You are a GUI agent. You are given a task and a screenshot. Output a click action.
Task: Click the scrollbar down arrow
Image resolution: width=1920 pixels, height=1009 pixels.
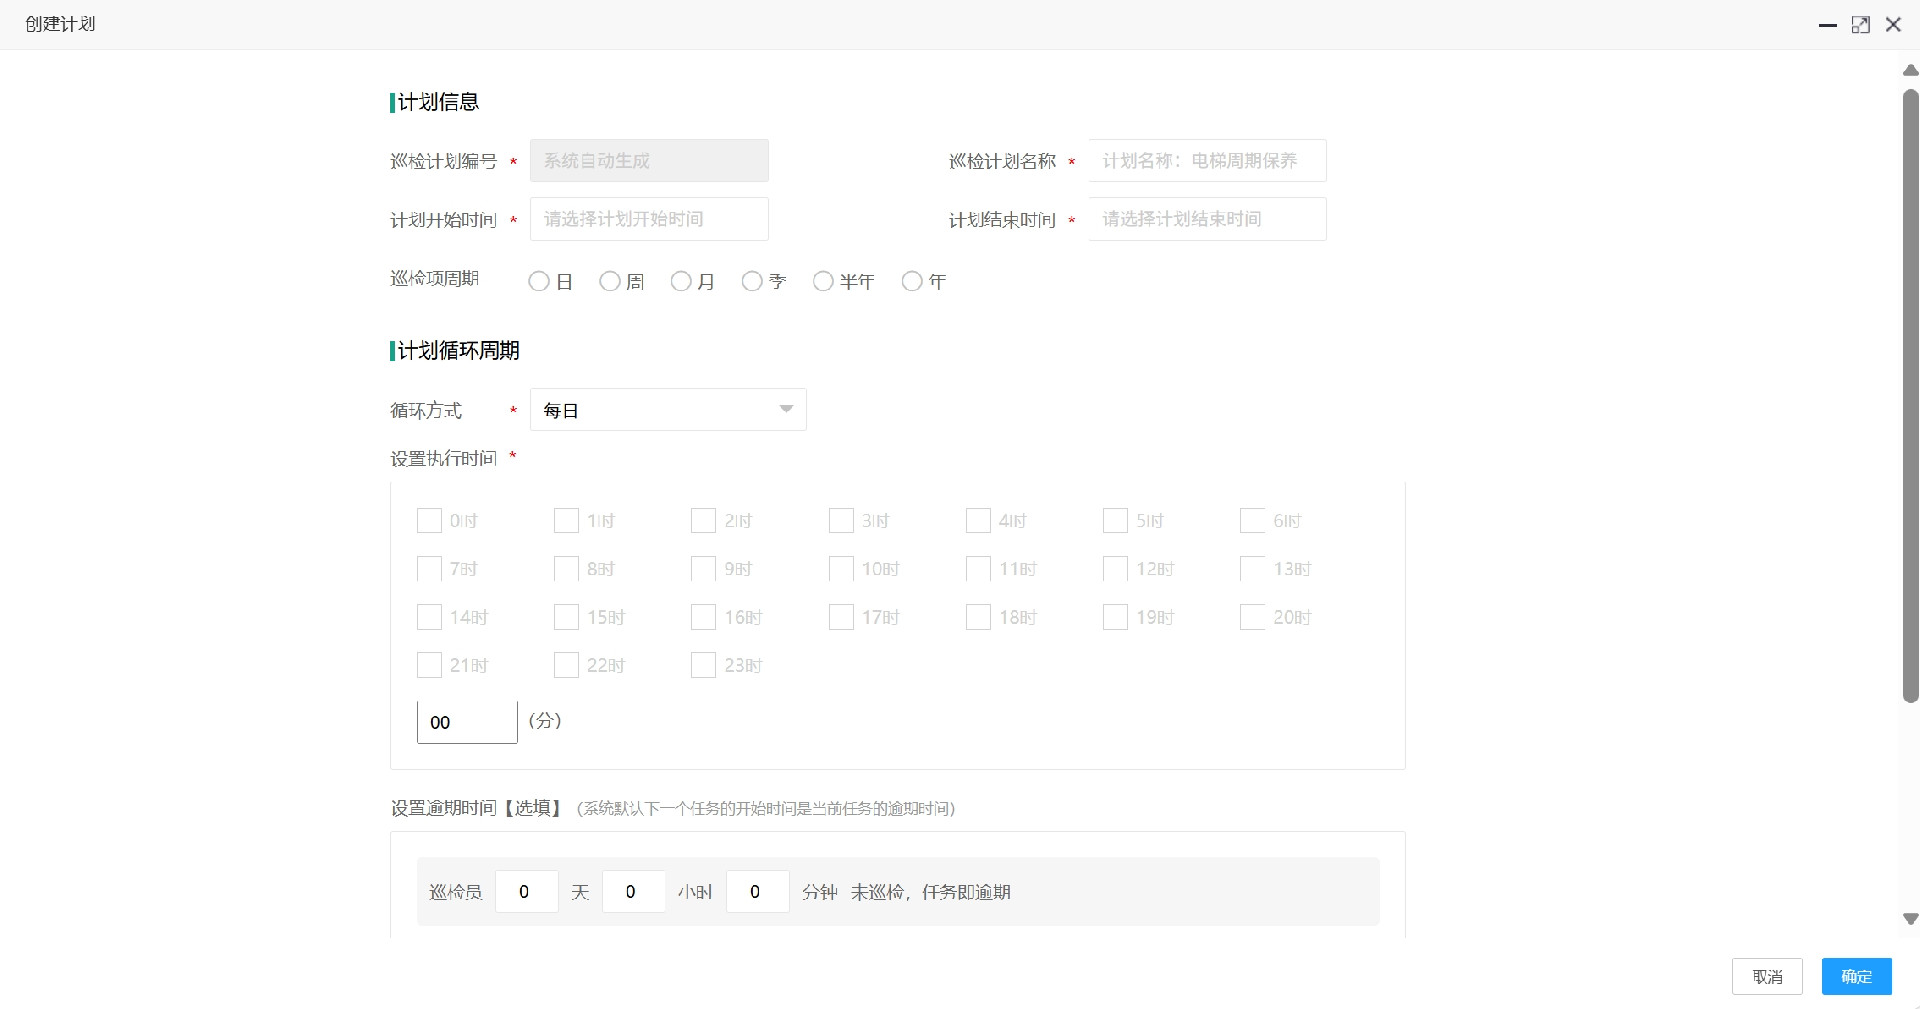point(1909,919)
